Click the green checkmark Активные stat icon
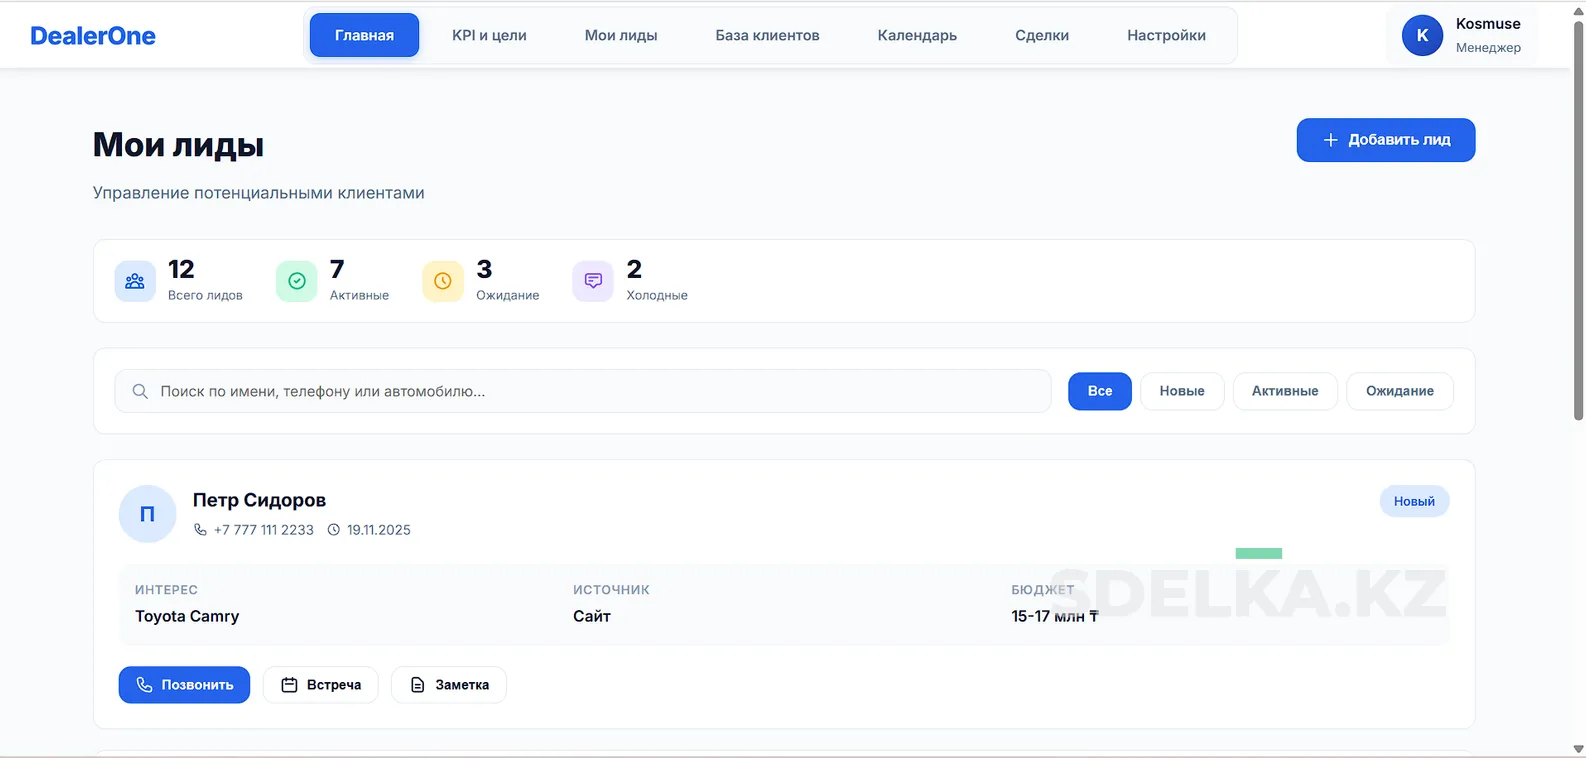Screen dimensions: 1586x758 tap(297, 281)
